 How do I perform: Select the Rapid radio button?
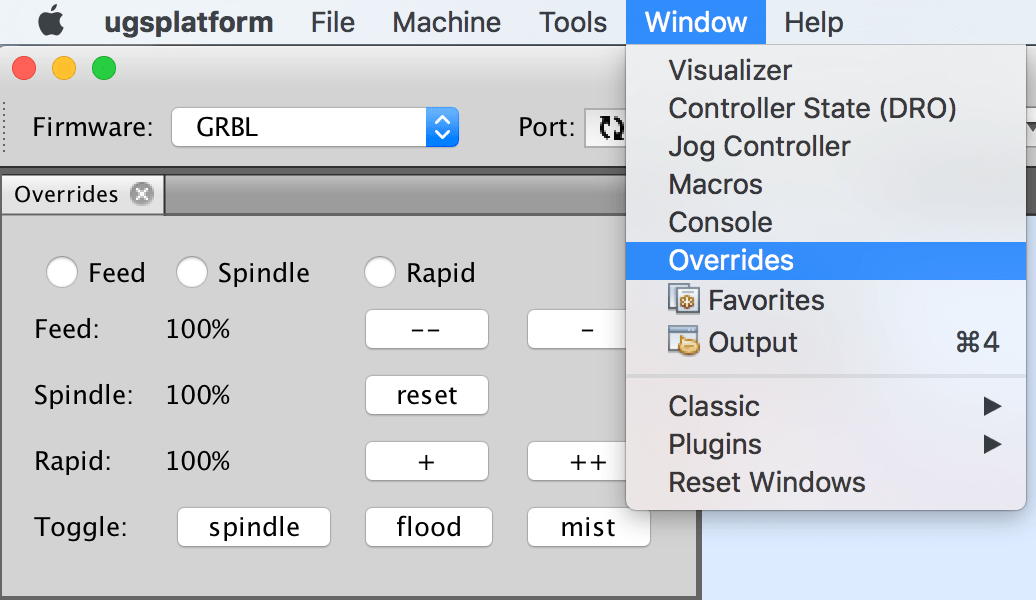click(380, 272)
